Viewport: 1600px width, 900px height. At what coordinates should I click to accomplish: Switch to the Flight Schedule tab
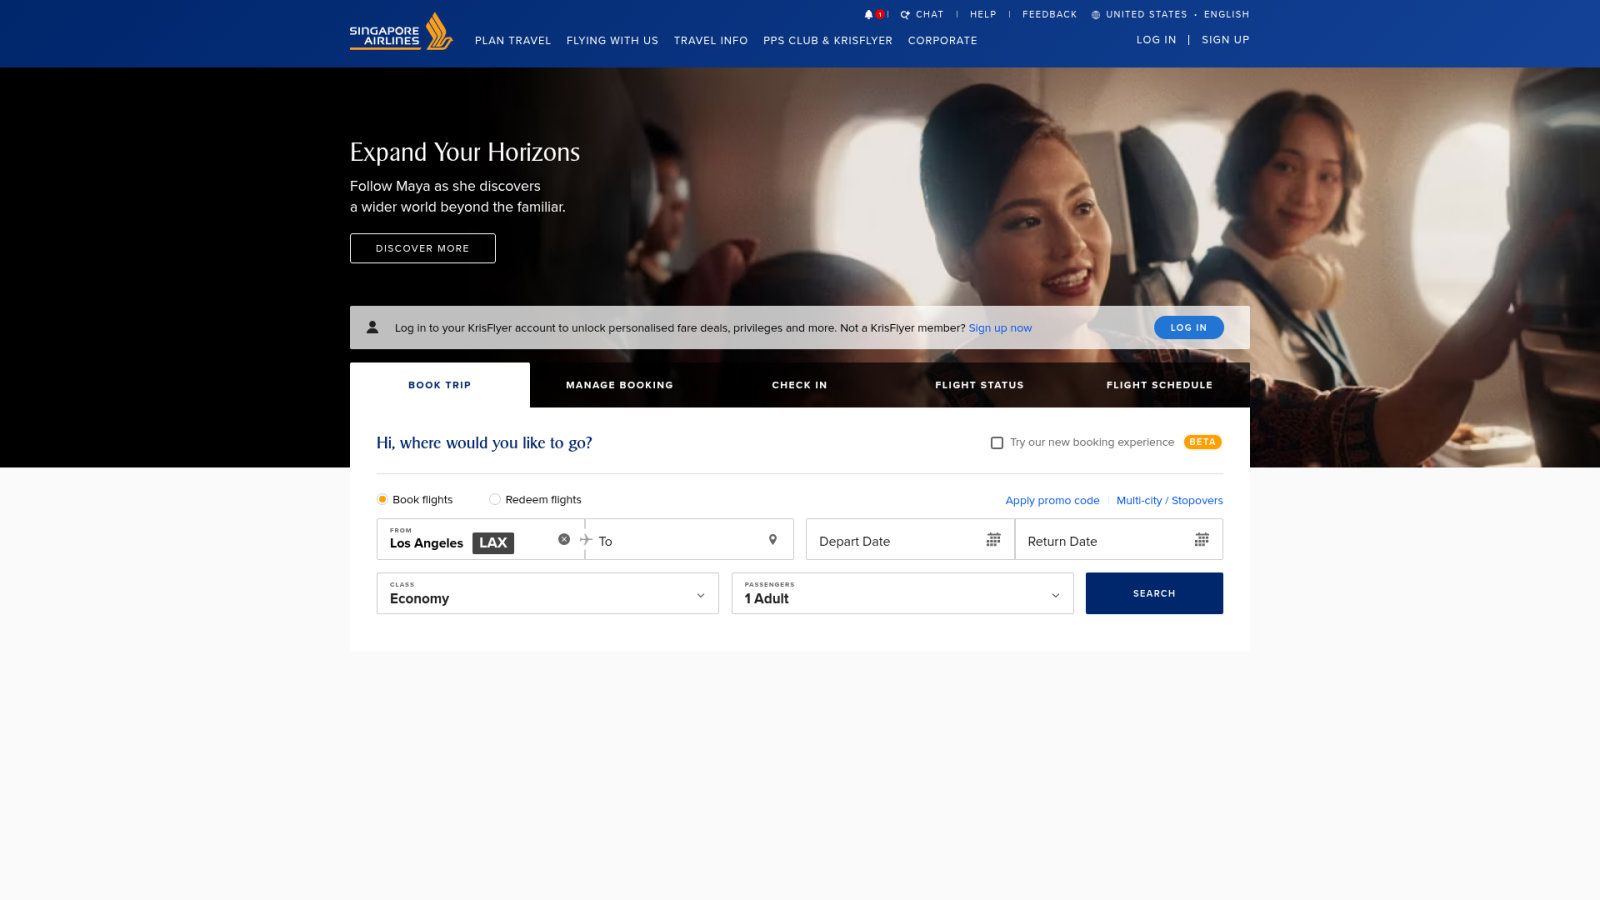coord(1160,385)
